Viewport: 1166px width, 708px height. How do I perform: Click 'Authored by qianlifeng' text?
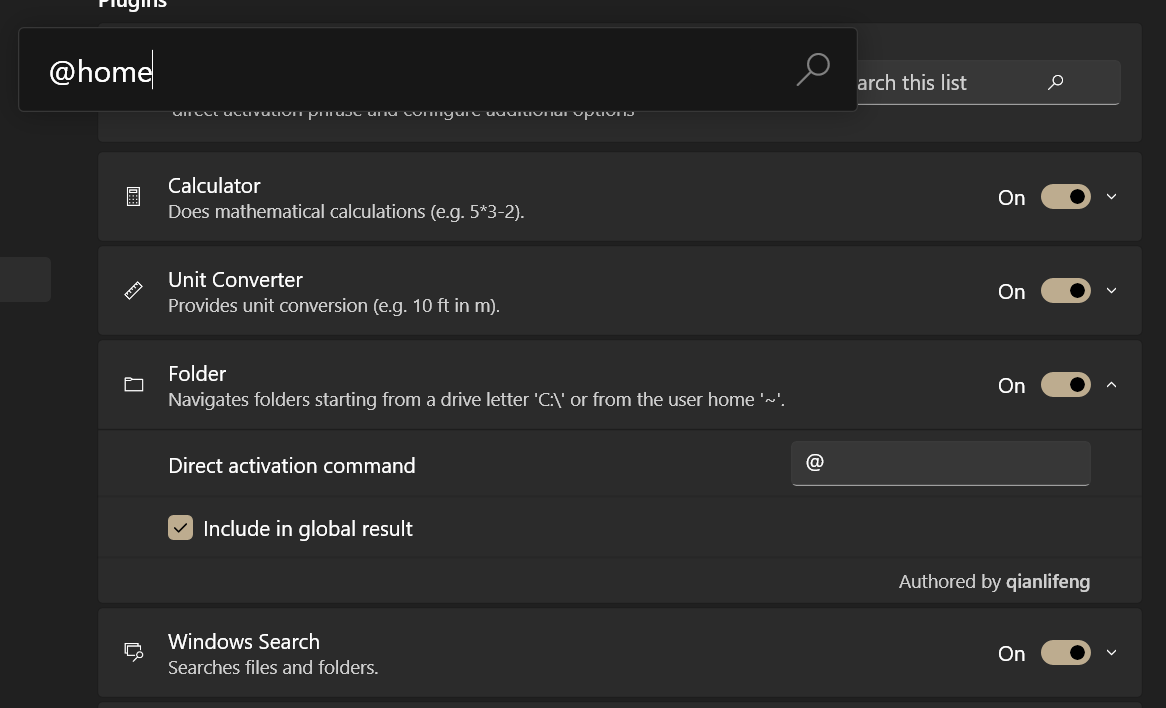pyautogui.click(x=994, y=582)
